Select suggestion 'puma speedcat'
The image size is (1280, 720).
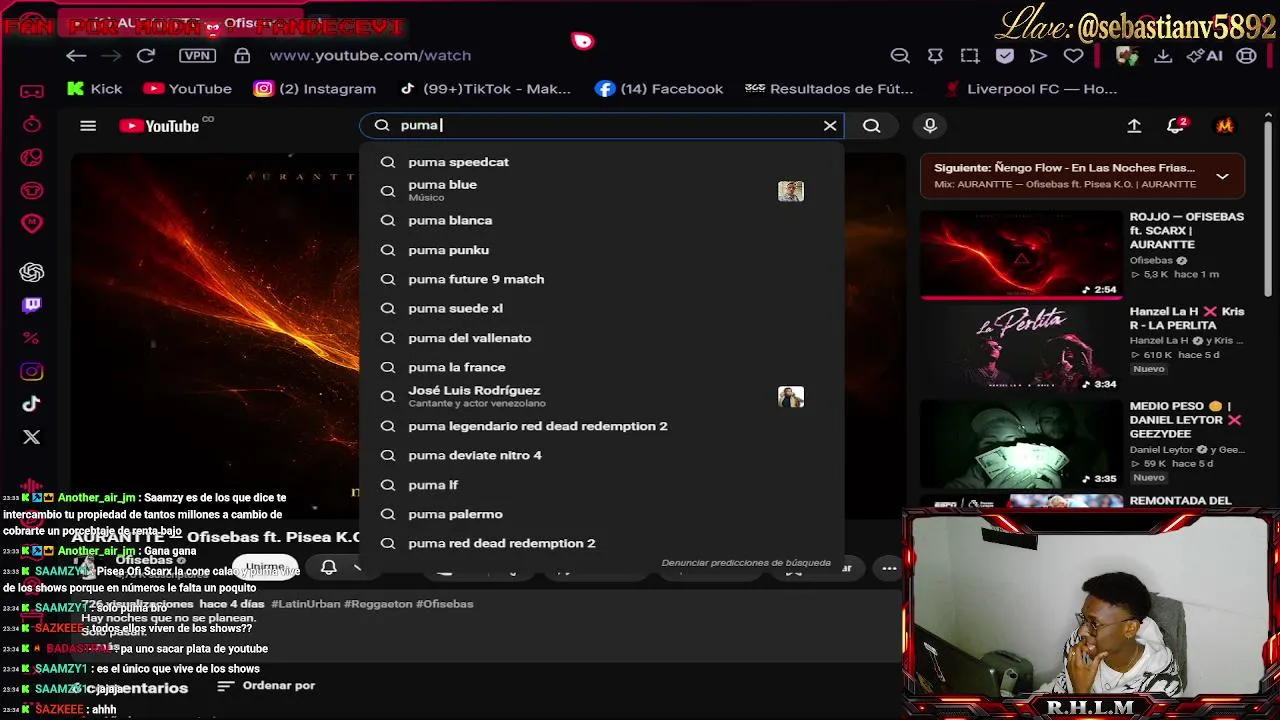(x=602, y=162)
